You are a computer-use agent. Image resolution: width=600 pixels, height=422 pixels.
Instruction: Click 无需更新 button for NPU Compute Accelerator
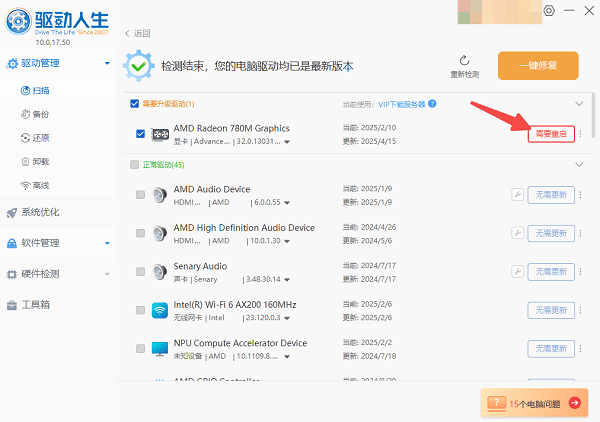pos(551,349)
